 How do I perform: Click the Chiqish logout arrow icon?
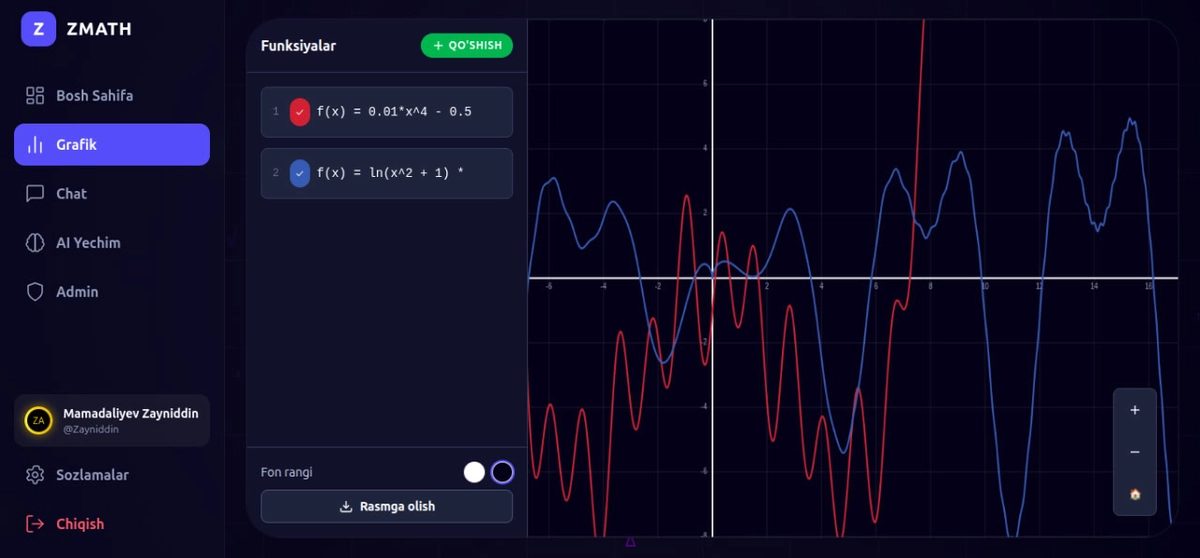click(x=35, y=524)
